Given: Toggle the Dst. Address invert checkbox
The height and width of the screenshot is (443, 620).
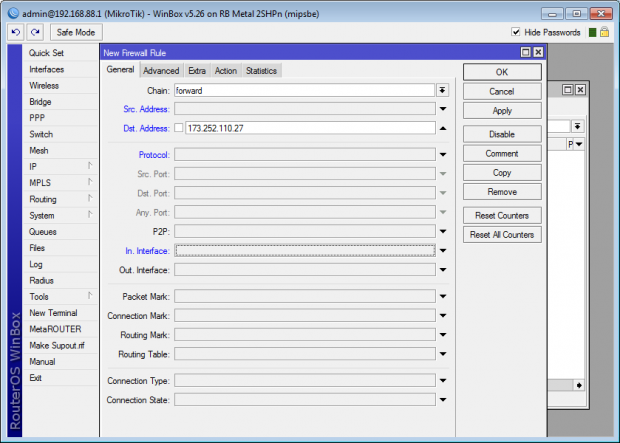Looking at the screenshot, I should coord(179,128).
